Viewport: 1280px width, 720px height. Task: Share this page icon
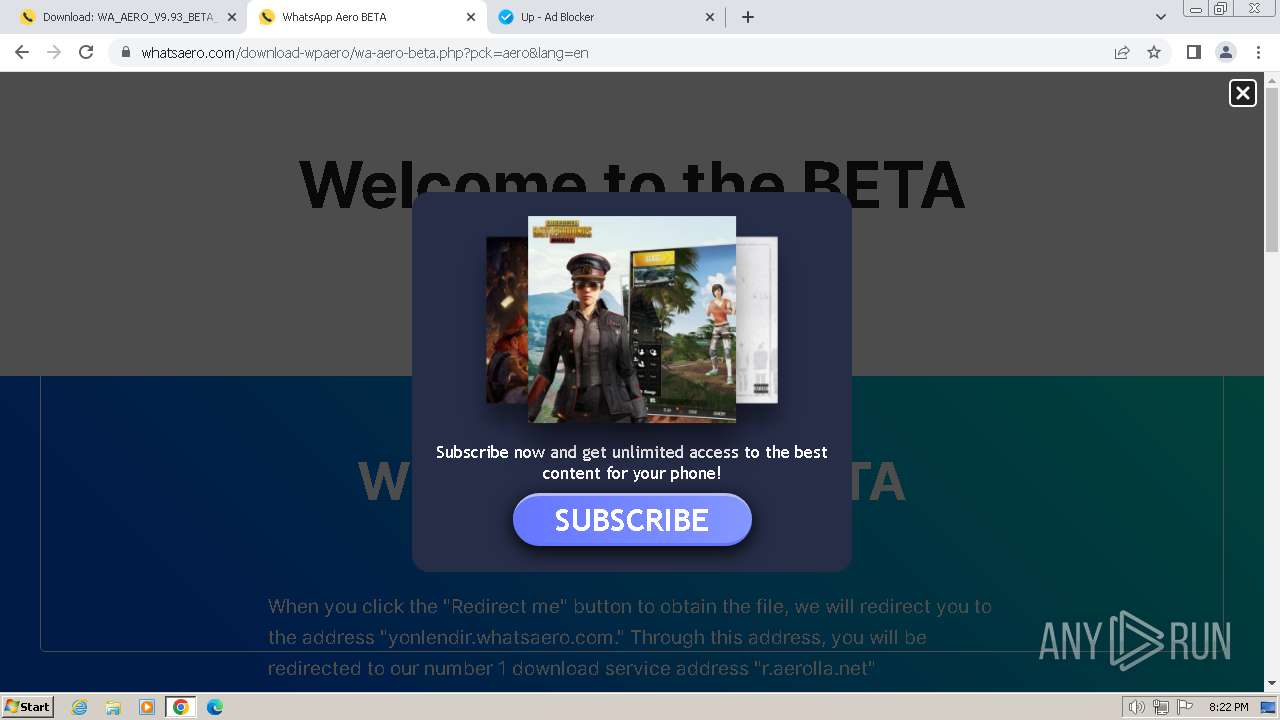[1122, 52]
